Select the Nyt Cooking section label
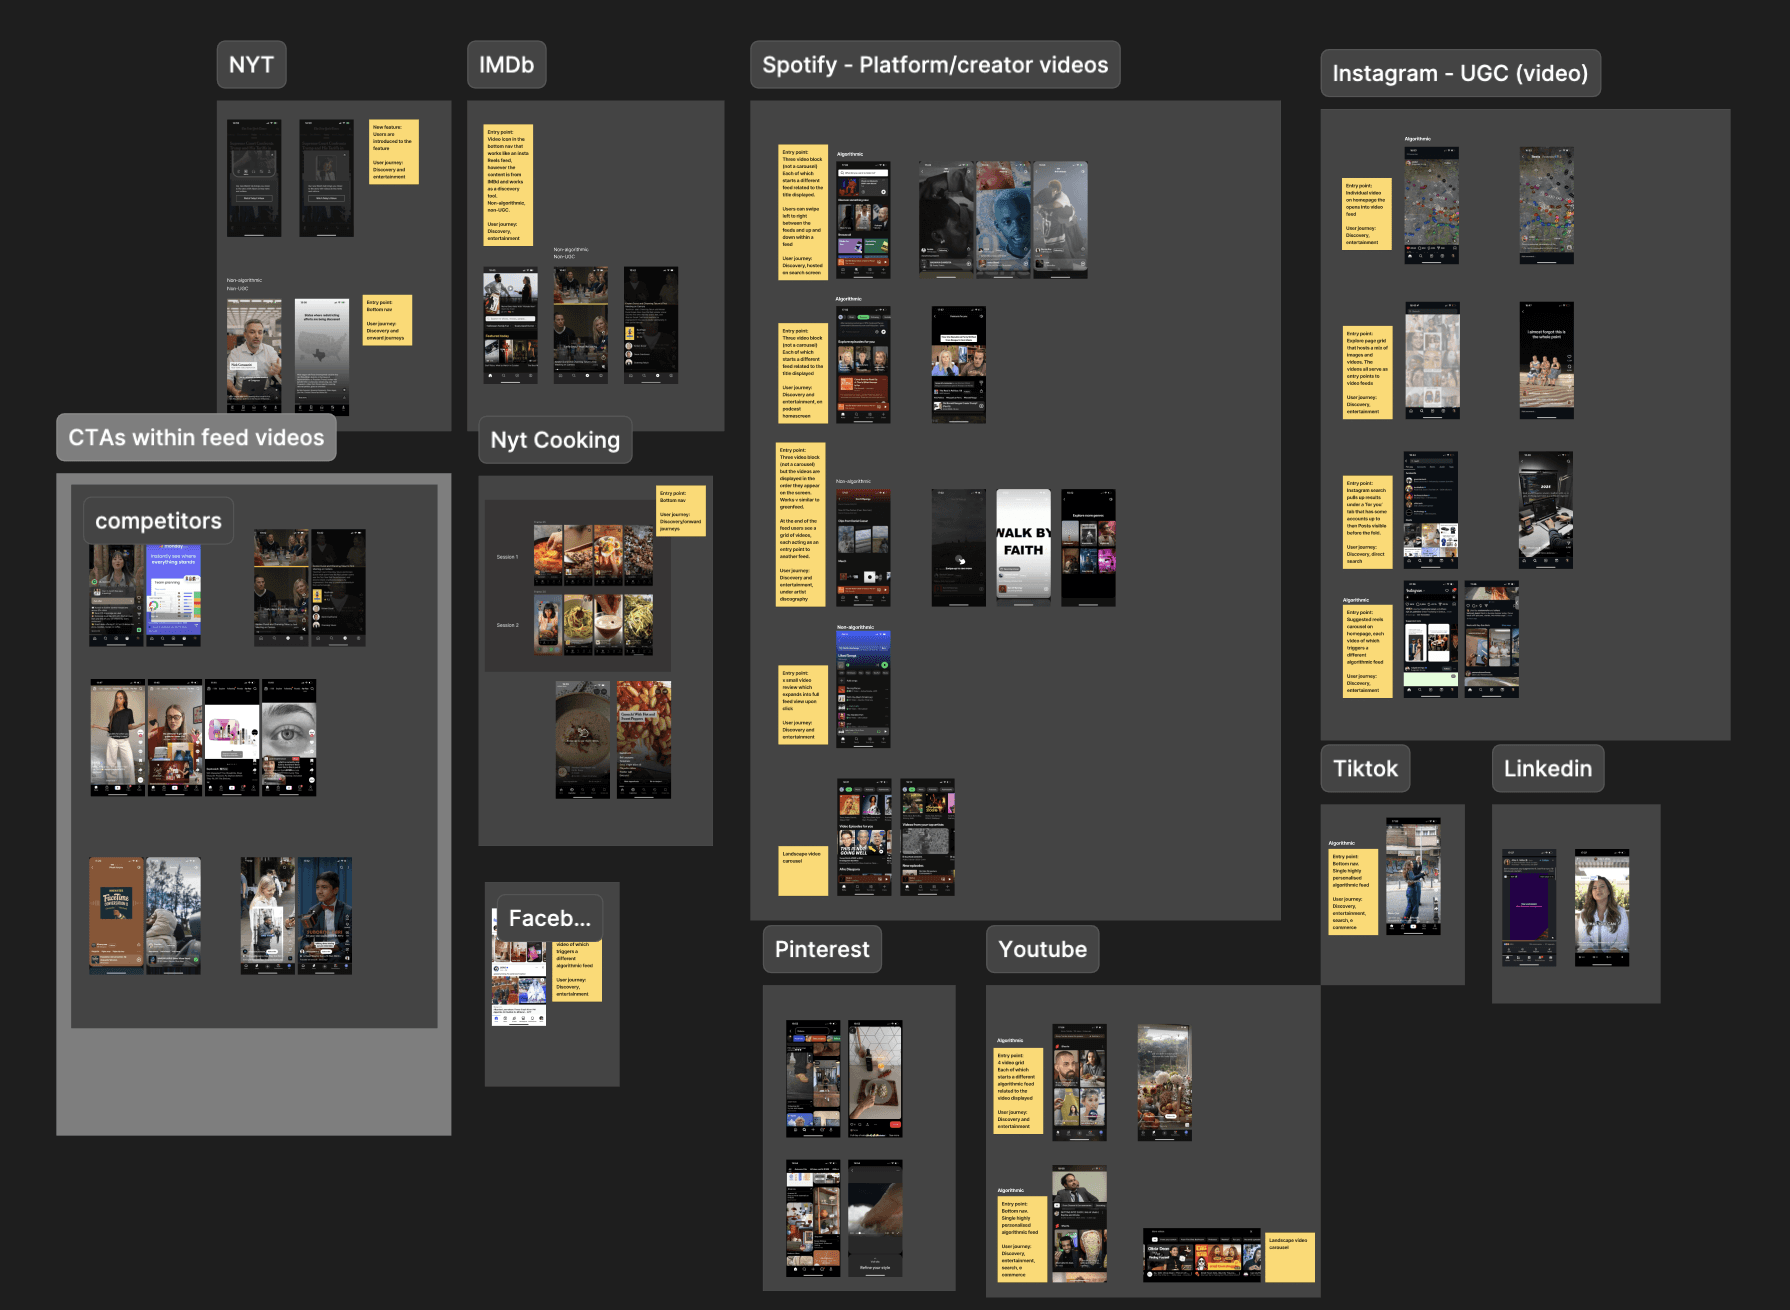Screen dimensions: 1790x1310 tap(555, 440)
